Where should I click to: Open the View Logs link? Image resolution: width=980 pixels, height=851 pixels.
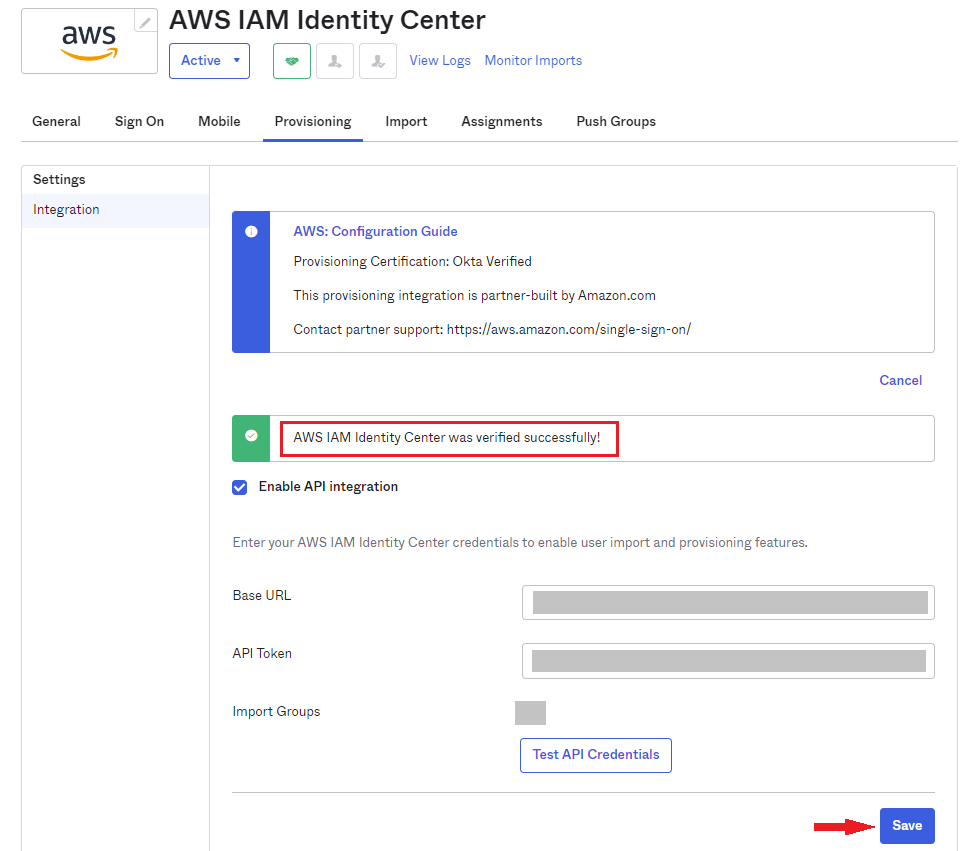[x=440, y=61]
